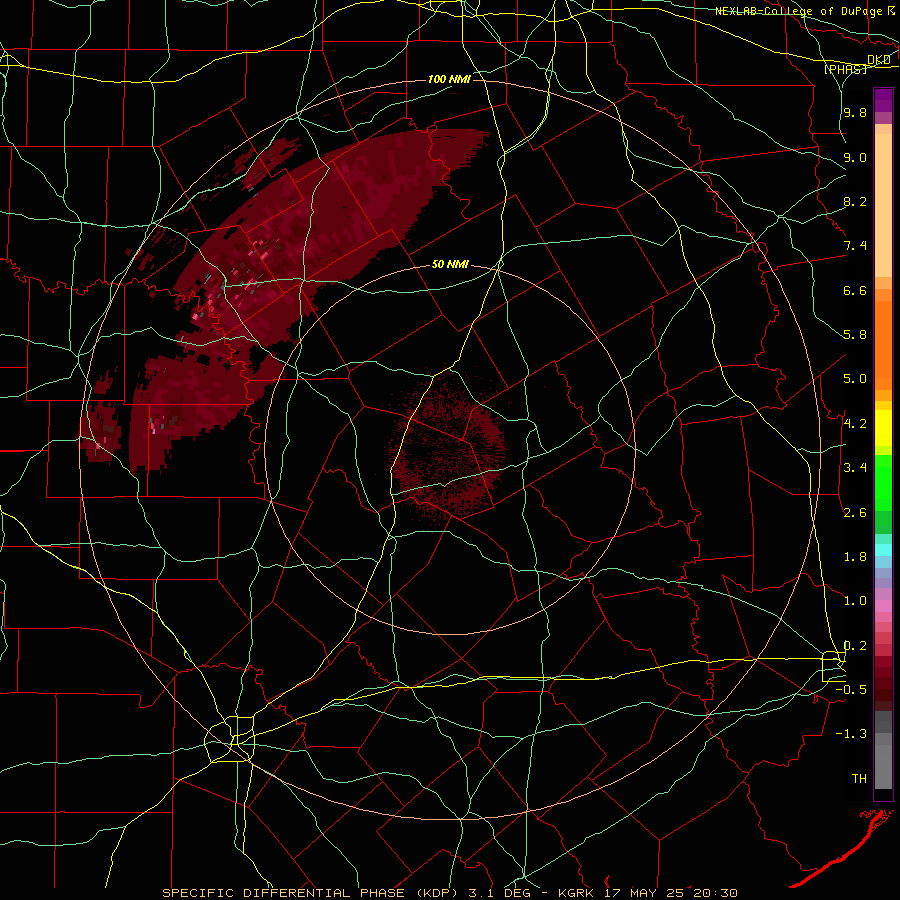Click the [PHAS] units label above the scale
This screenshot has width=900, height=900.
[845, 70]
